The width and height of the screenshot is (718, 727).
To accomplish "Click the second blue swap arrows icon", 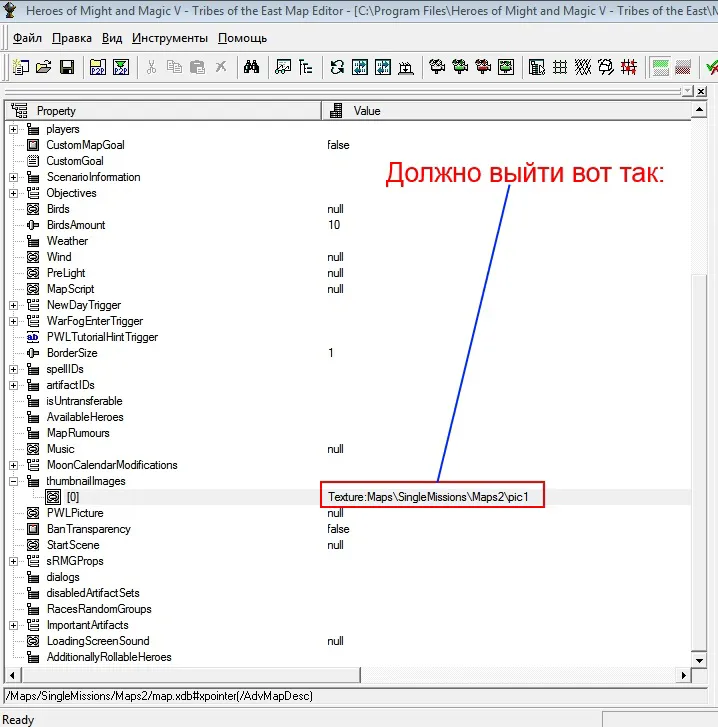I will (383, 67).
